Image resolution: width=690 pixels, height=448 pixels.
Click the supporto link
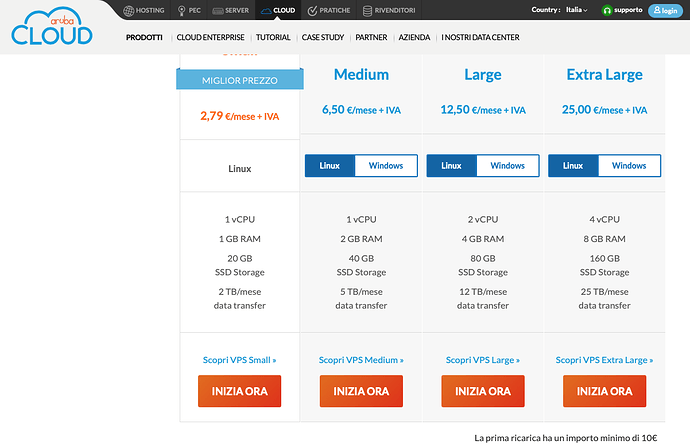point(628,10)
